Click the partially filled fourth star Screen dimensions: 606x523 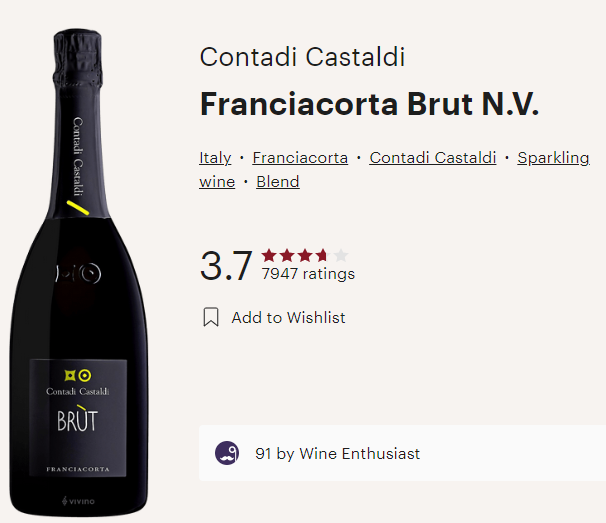(323, 256)
